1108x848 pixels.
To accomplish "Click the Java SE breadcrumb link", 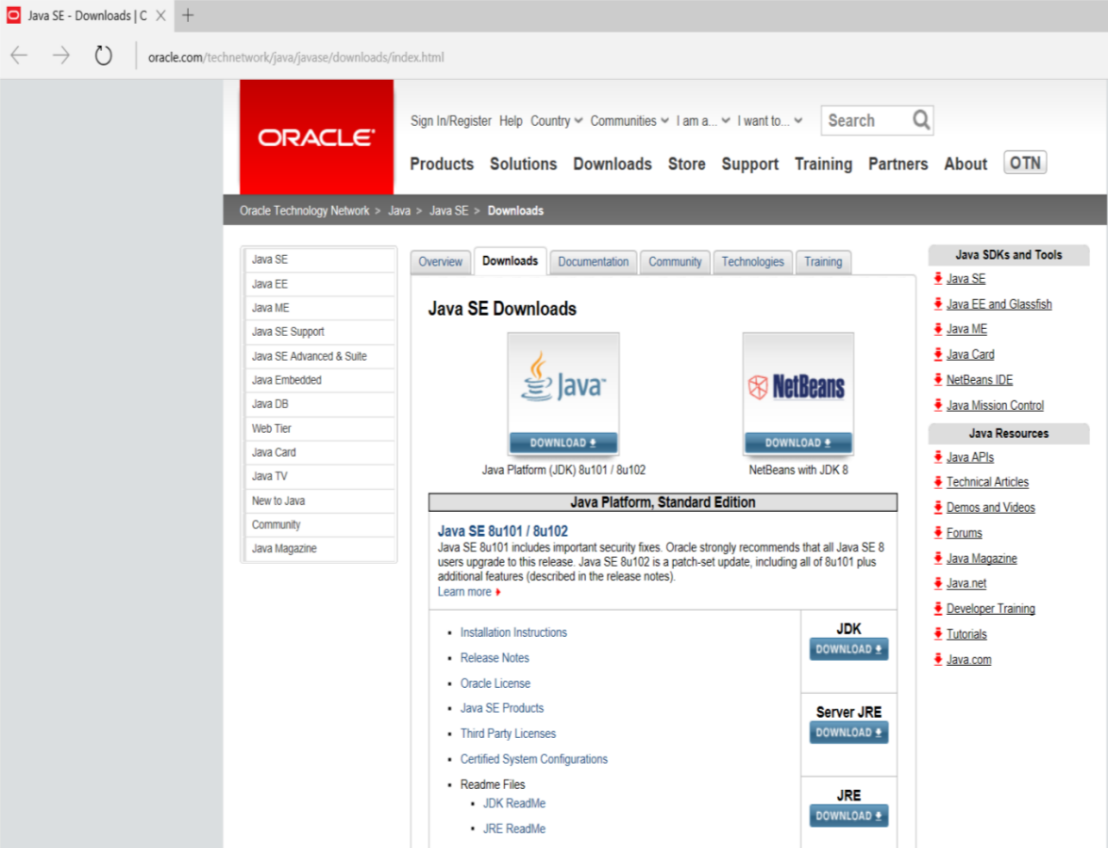I will click(449, 211).
